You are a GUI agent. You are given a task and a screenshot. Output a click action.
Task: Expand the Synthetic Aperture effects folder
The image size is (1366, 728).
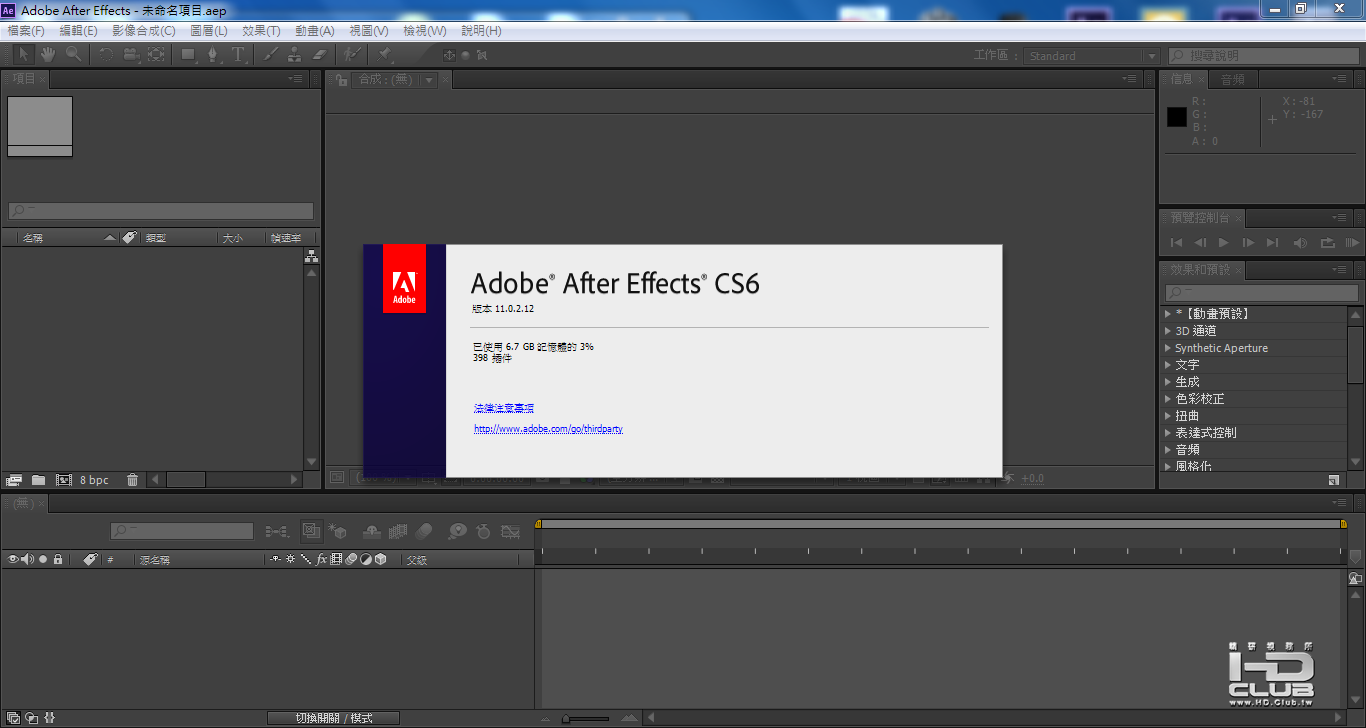coord(1168,348)
